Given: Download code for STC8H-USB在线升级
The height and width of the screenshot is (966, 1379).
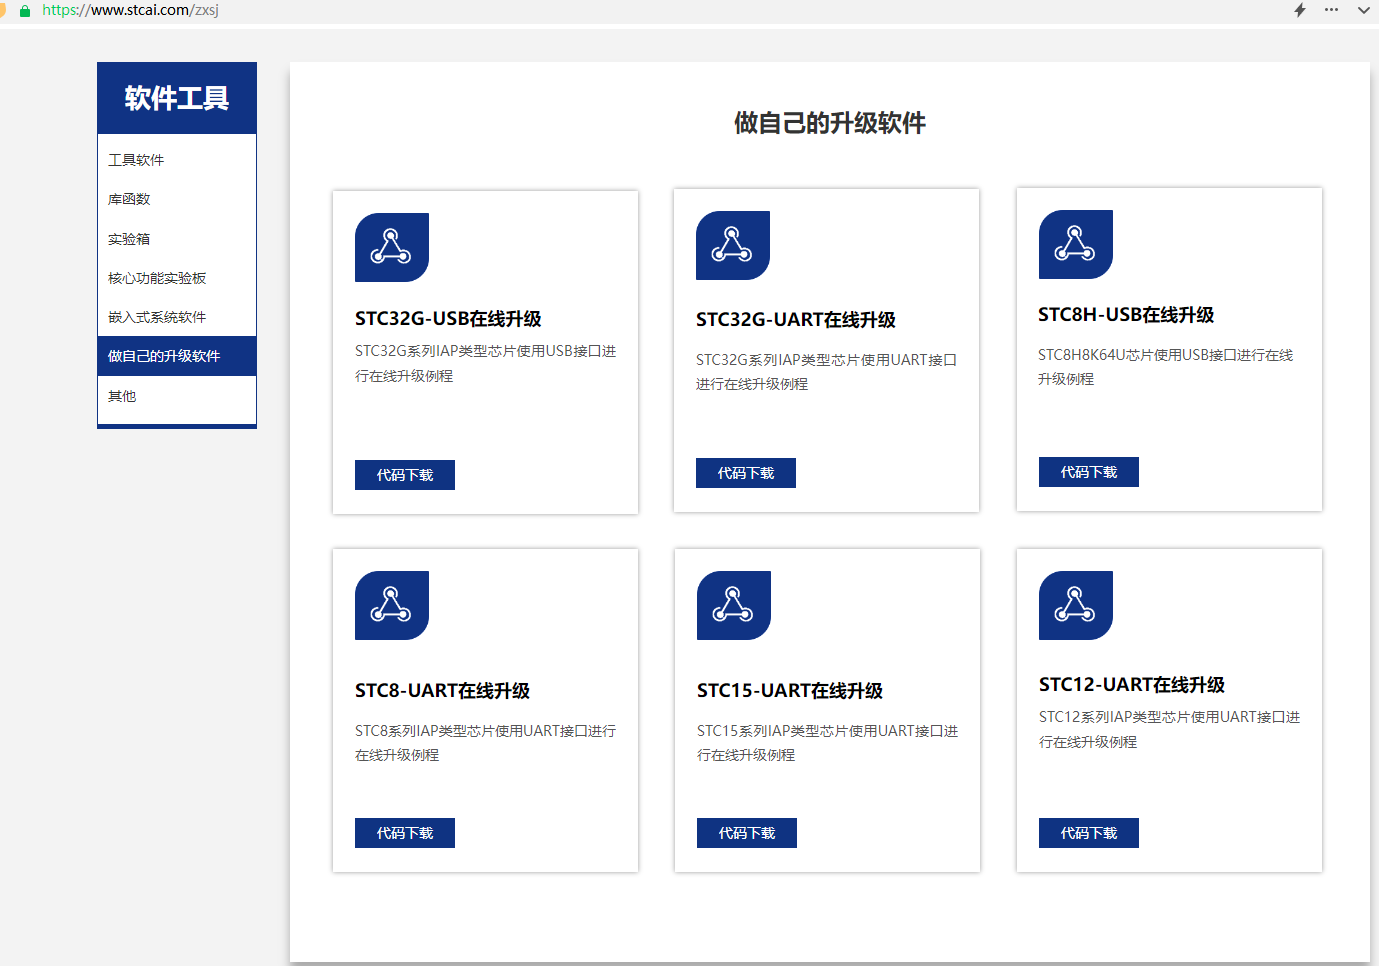Looking at the screenshot, I should 1089,472.
